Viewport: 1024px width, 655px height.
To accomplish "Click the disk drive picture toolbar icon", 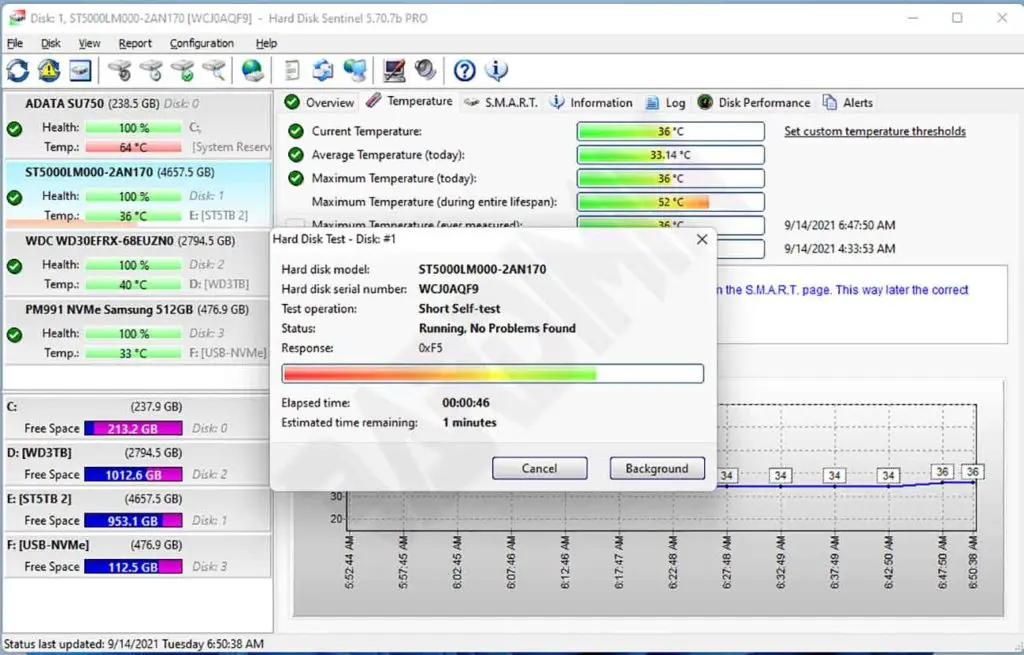I will pyautogui.click(x=80, y=70).
